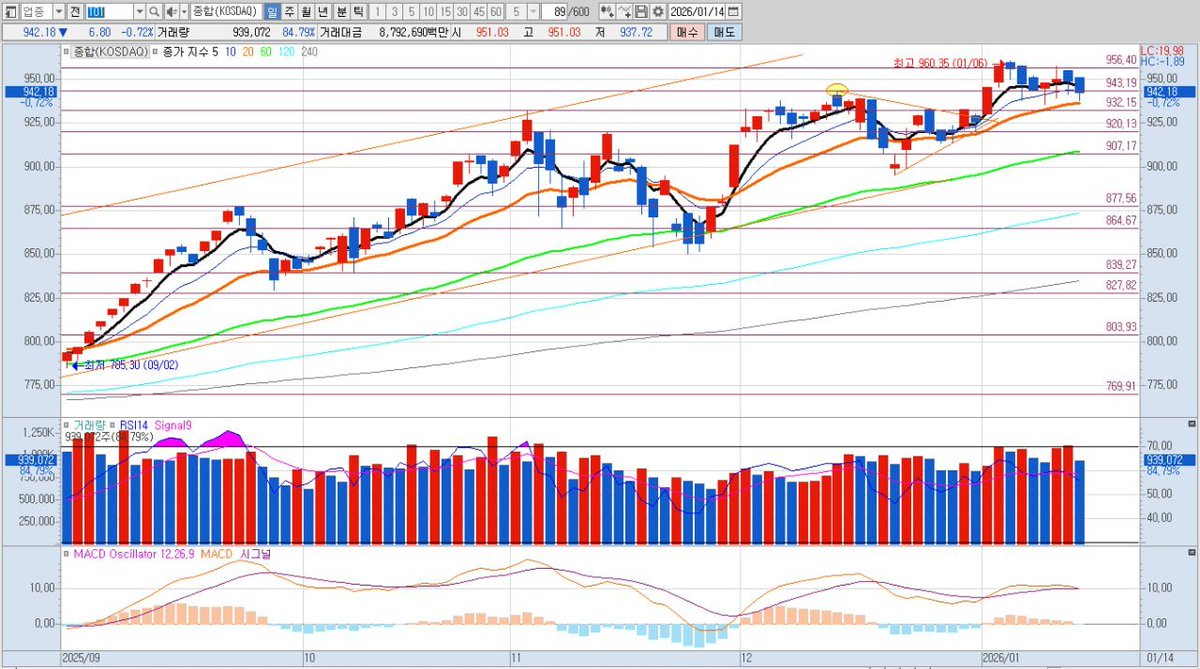1200x669 pixels.
Task: Click the 종합(KOSDAQ) chart legend label
Action: (111, 52)
